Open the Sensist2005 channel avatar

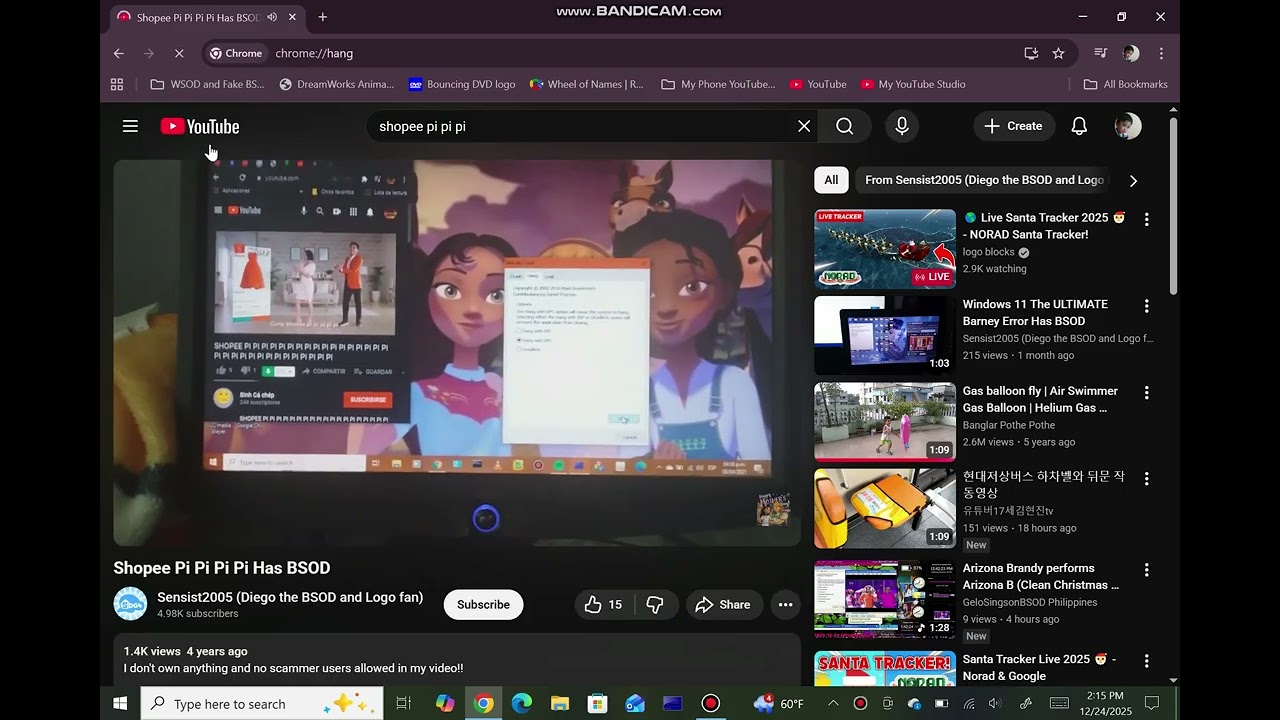130,604
